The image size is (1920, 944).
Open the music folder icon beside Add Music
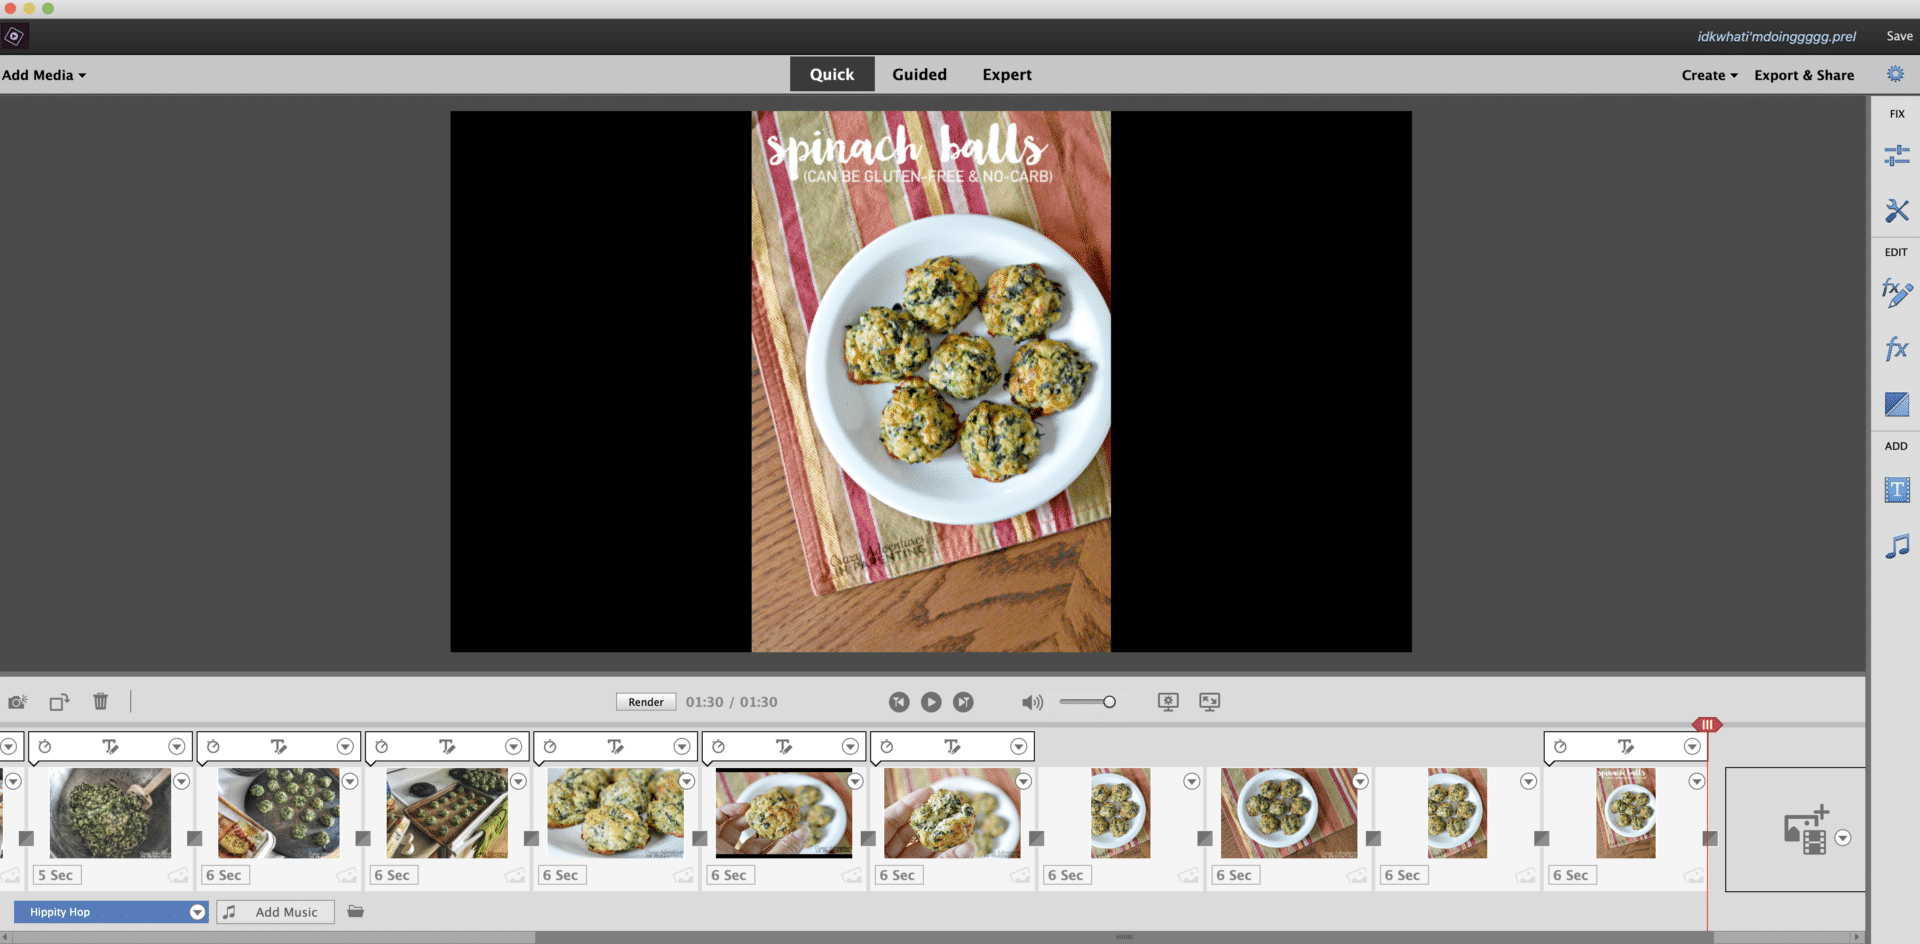click(355, 911)
